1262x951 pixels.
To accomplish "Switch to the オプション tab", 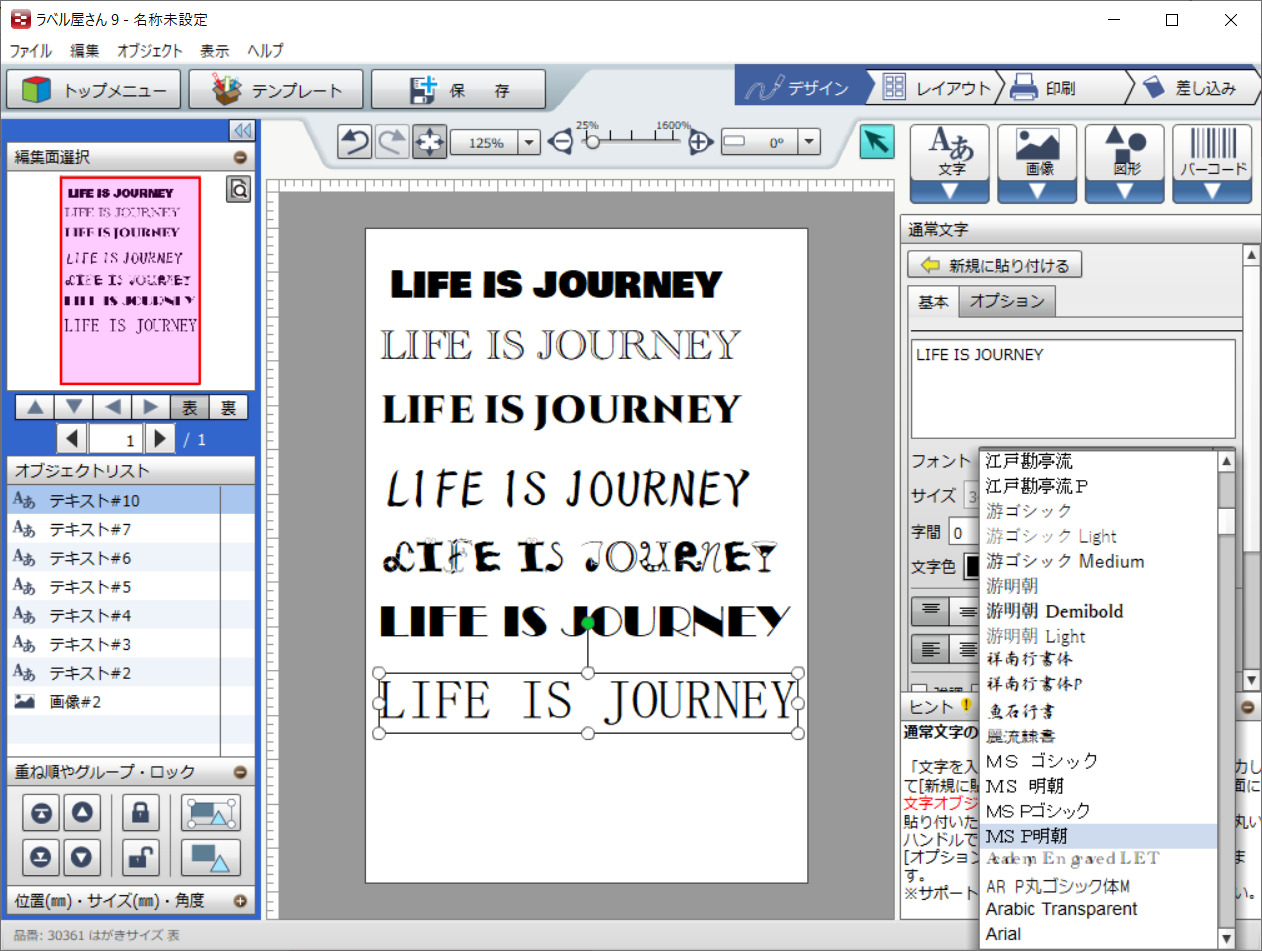I will [x=1007, y=301].
